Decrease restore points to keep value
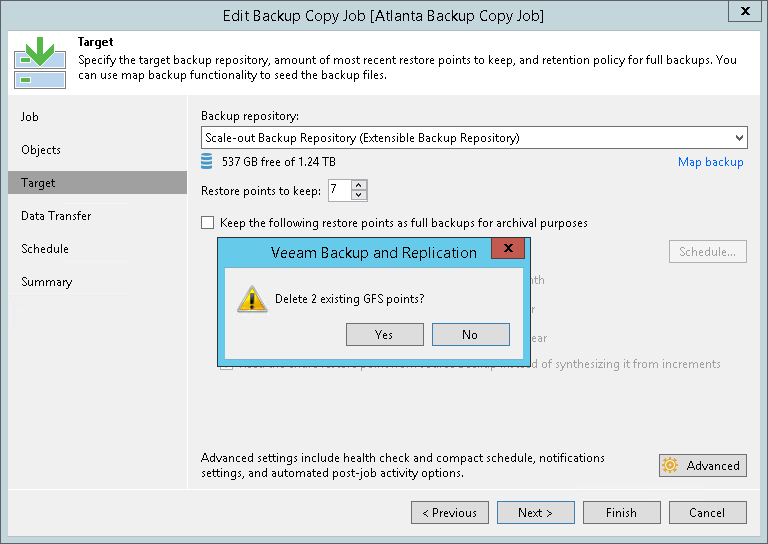The image size is (768, 544). coord(360,195)
